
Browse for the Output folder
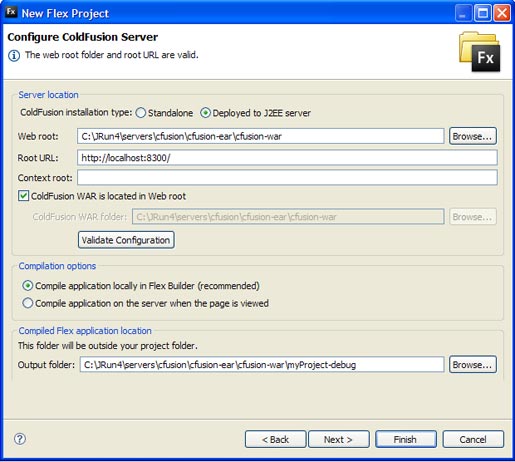point(472,364)
